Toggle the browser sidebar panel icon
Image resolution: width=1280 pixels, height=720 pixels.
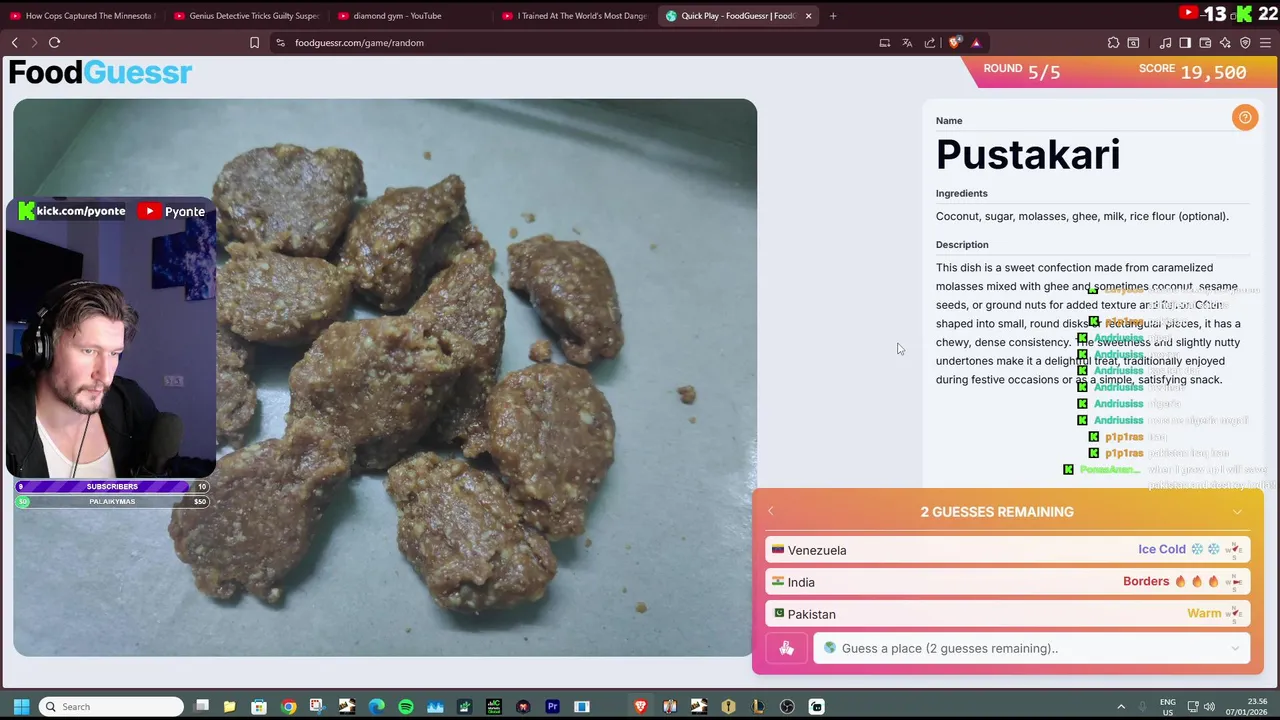pos(1185,43)
